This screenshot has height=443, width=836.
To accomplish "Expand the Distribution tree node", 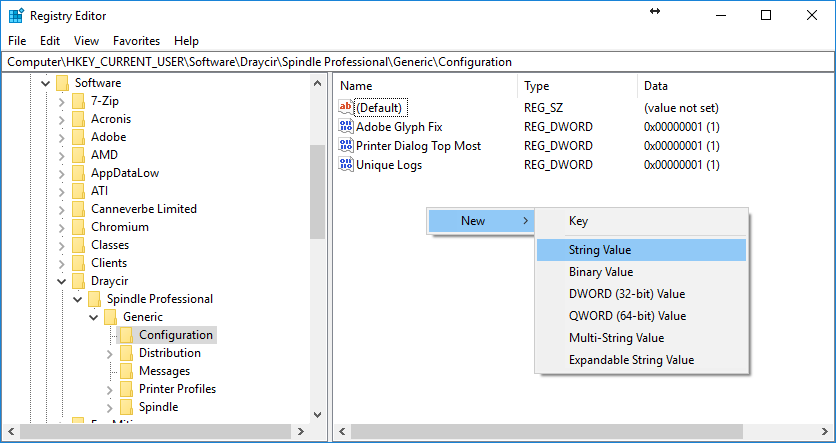I will [x=110, y=353].
